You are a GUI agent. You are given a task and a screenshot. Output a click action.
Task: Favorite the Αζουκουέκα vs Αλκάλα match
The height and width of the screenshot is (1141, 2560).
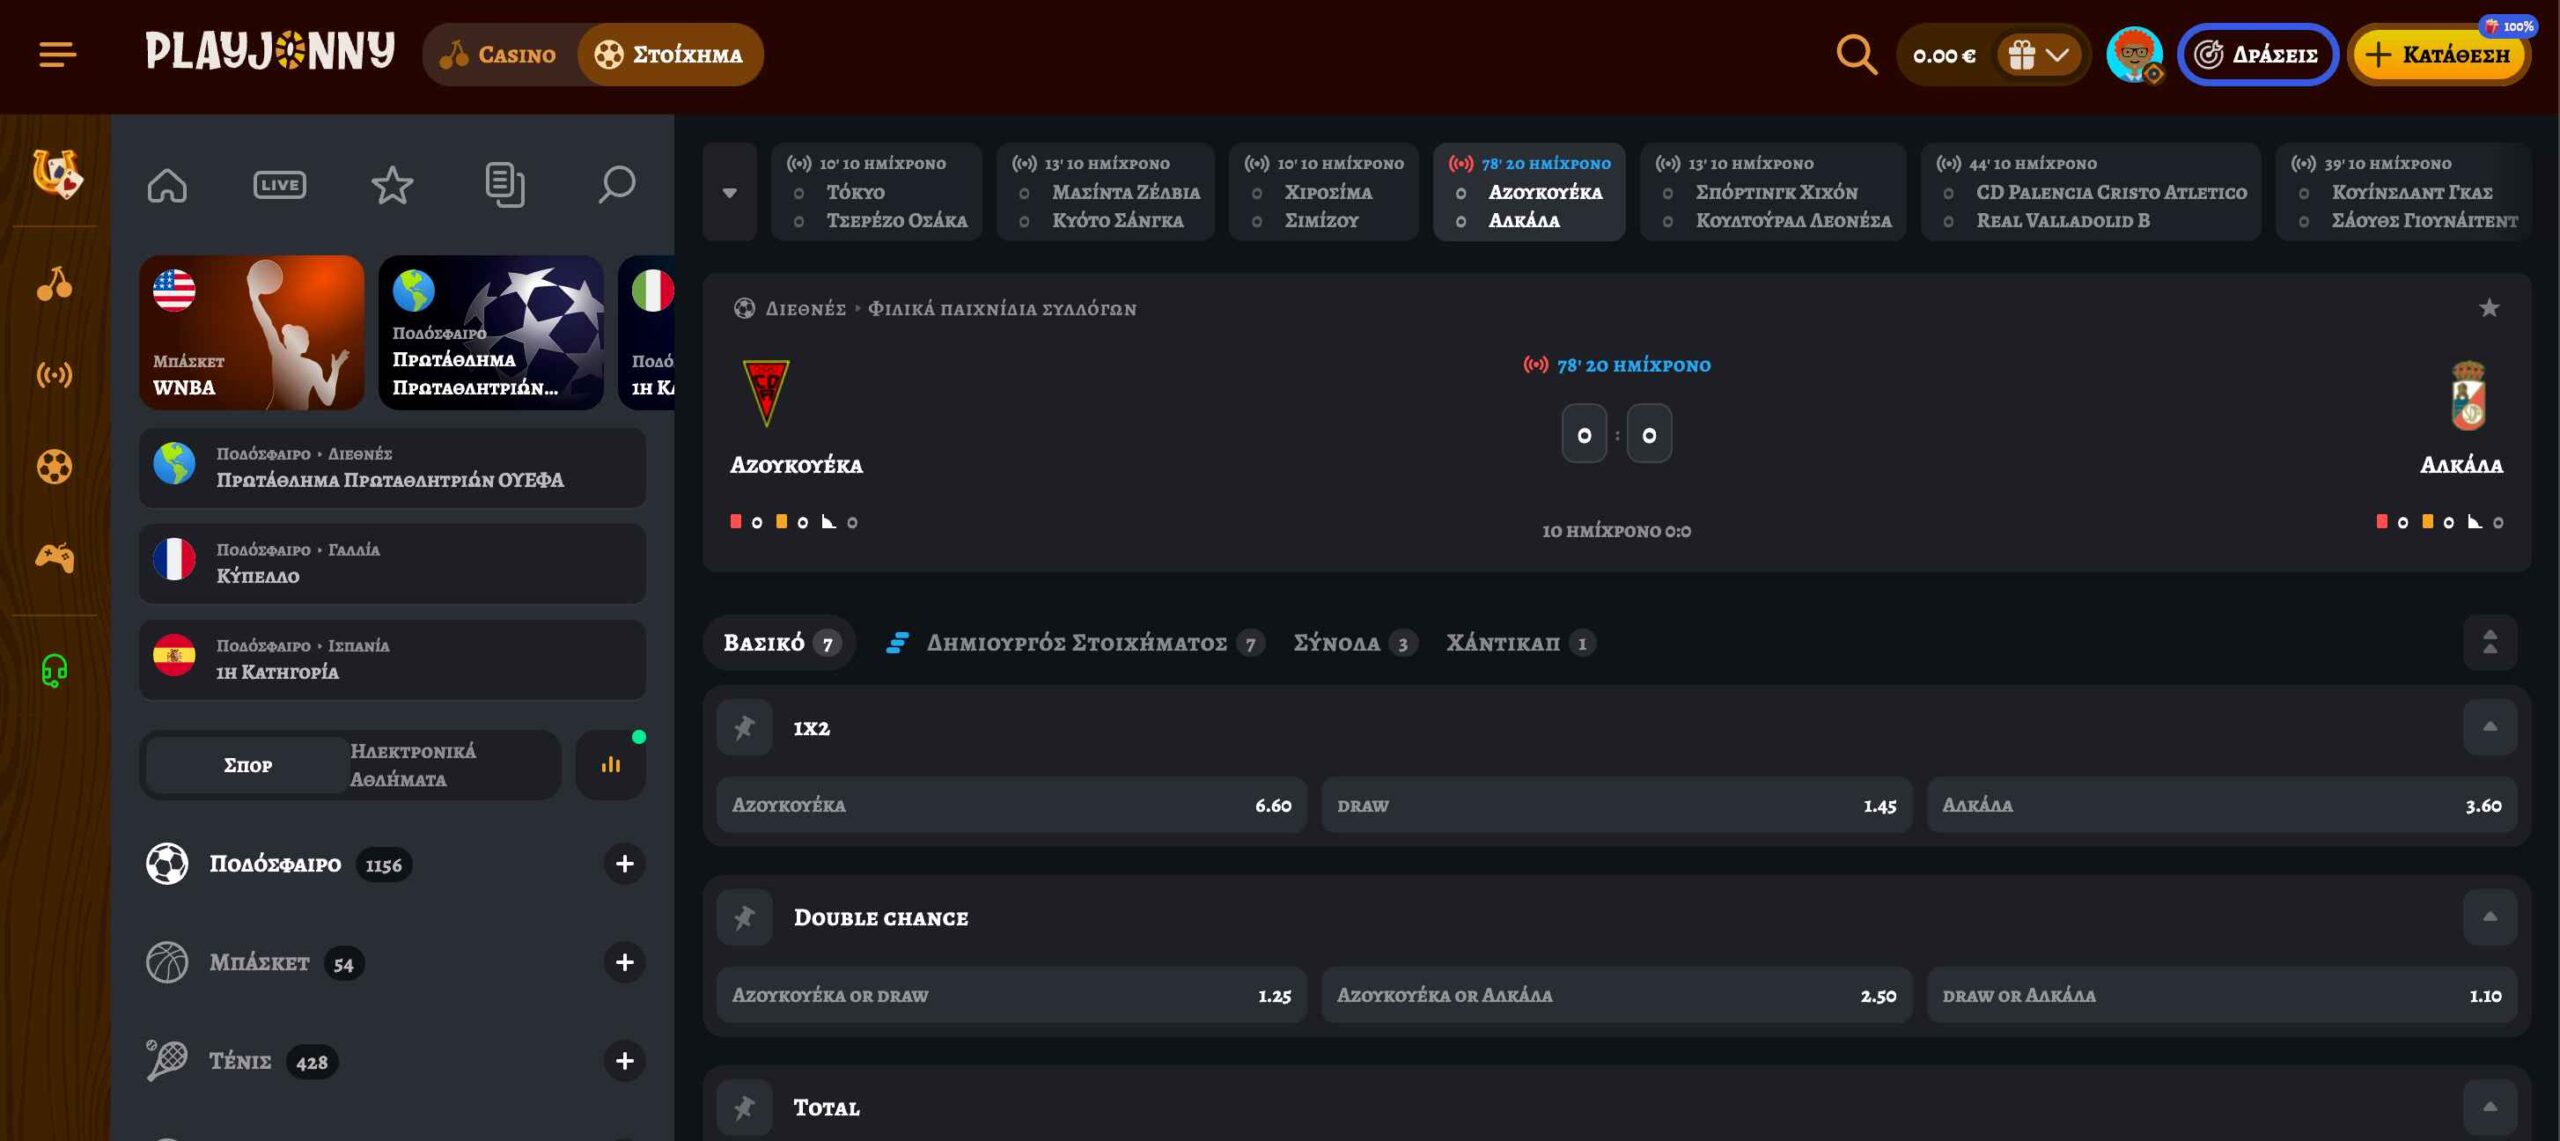click(x=2489, y=308)
